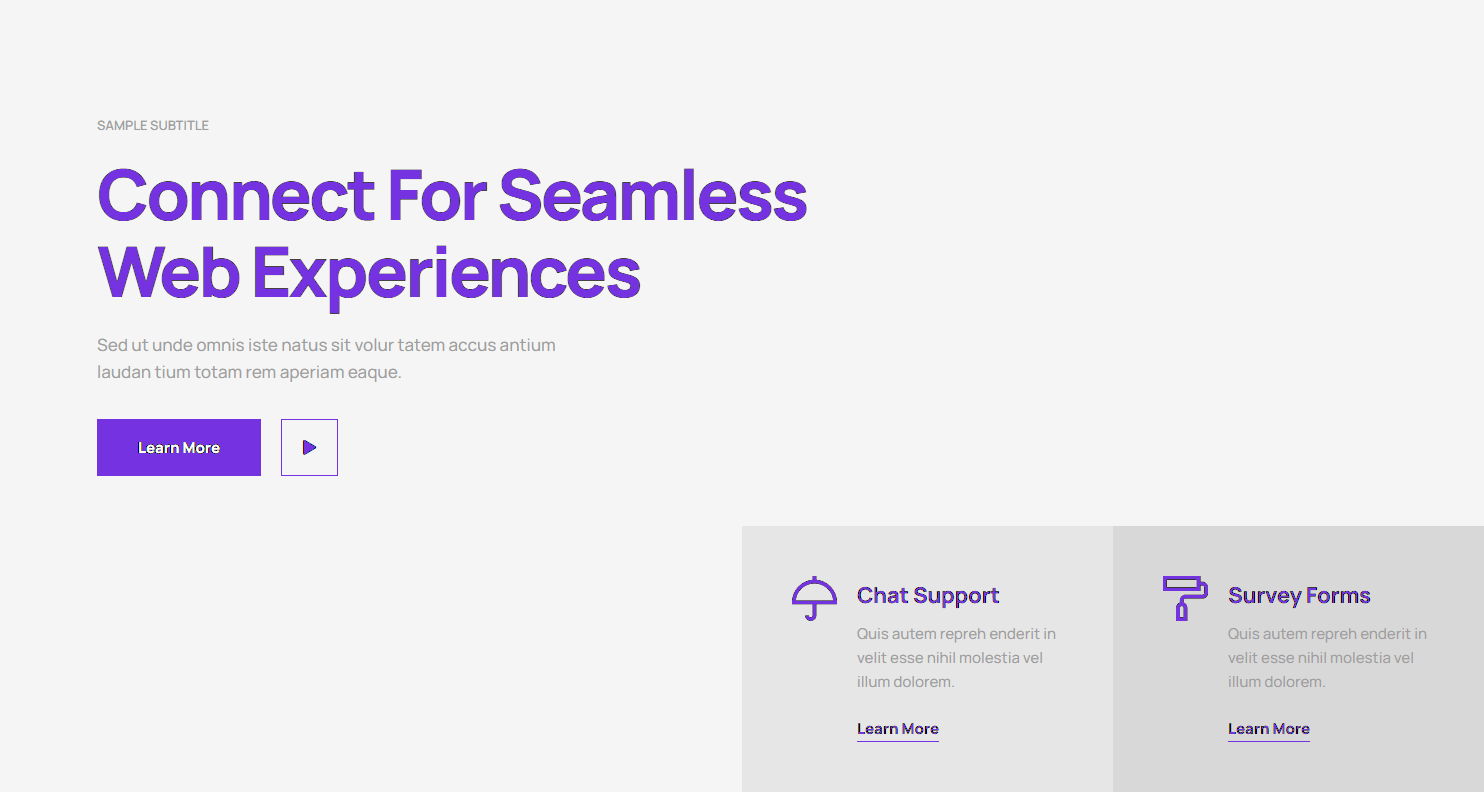Click the text line "laudan tium totam rem"
This screenshot has width=1484, height=792.
point(249,373)
